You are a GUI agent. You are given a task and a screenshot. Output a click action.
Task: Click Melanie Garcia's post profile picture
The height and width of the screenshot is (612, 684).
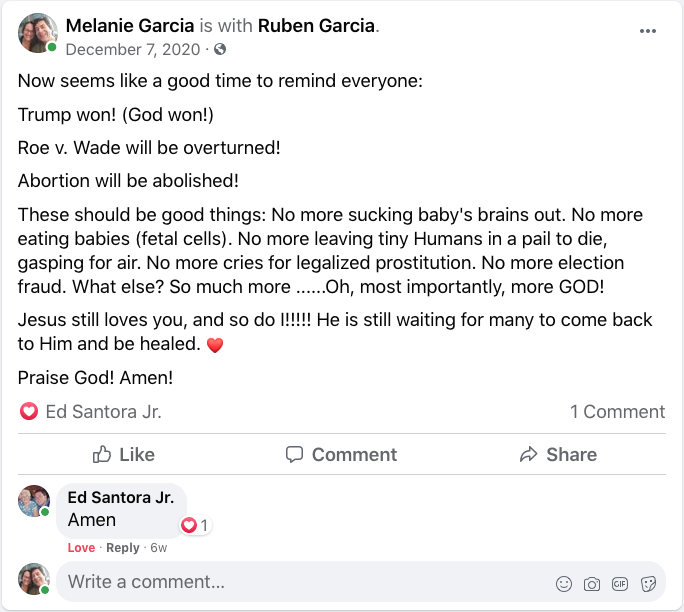point(38,33)
